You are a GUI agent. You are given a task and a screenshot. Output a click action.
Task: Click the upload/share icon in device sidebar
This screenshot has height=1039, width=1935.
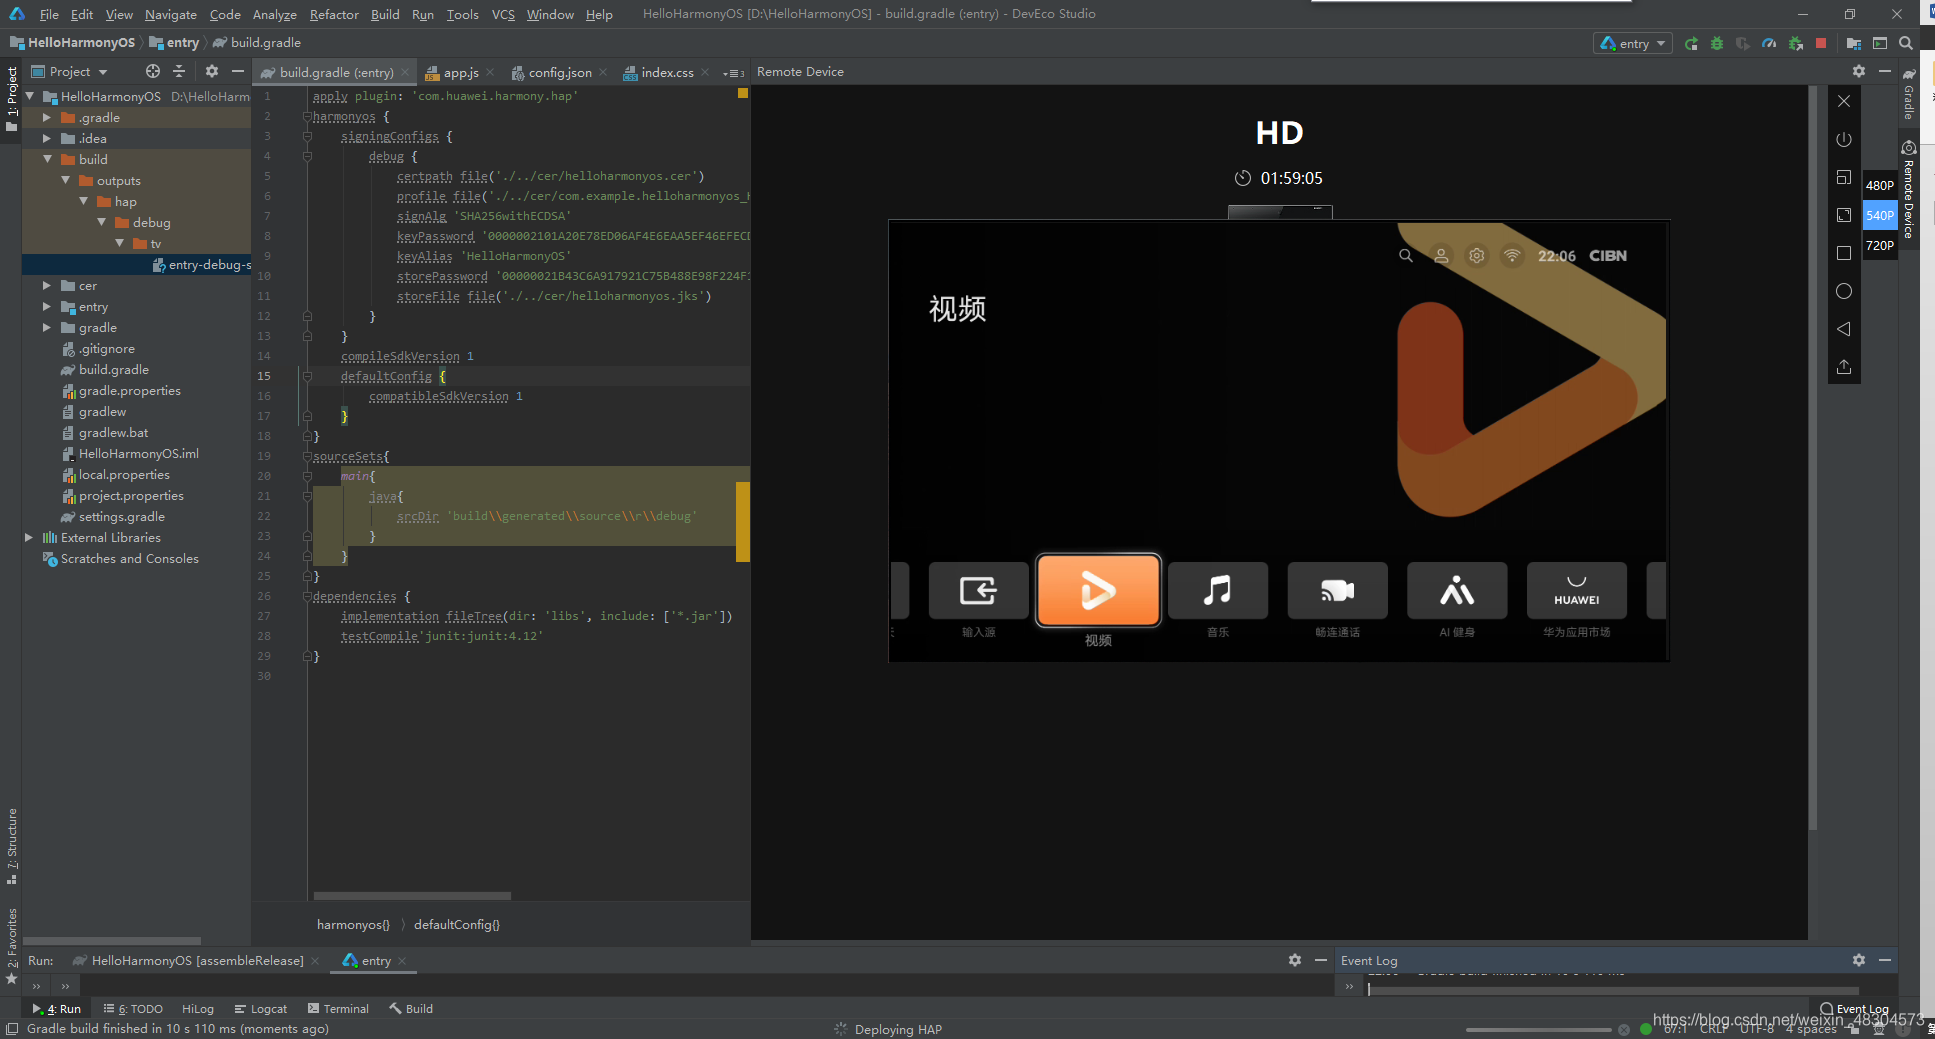(1844, 367)
